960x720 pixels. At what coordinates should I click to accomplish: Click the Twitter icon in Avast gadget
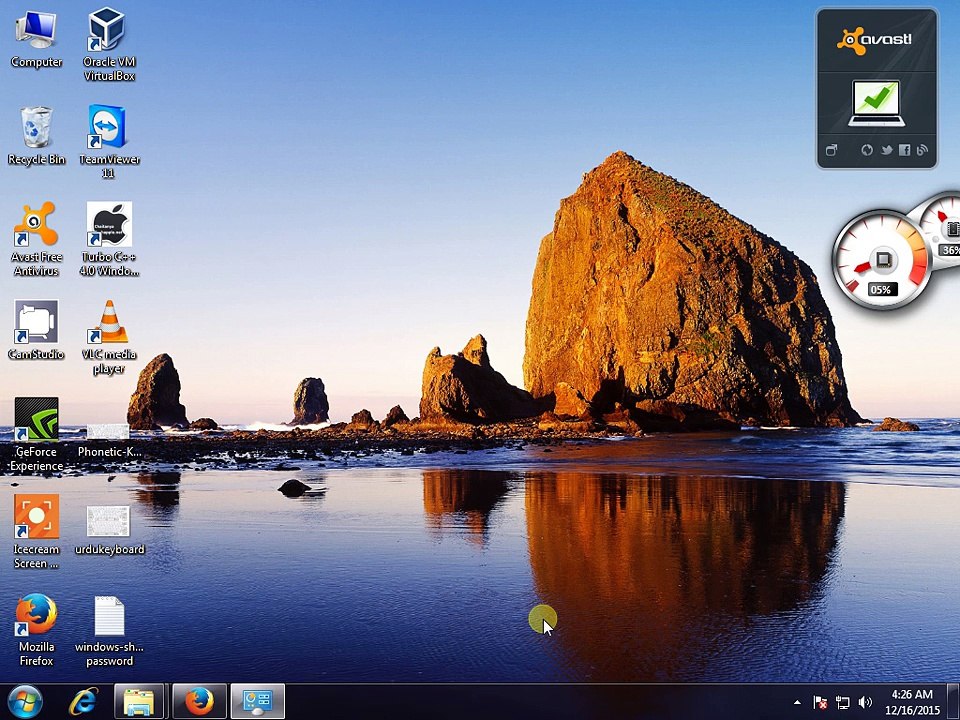tap(886, 150)
